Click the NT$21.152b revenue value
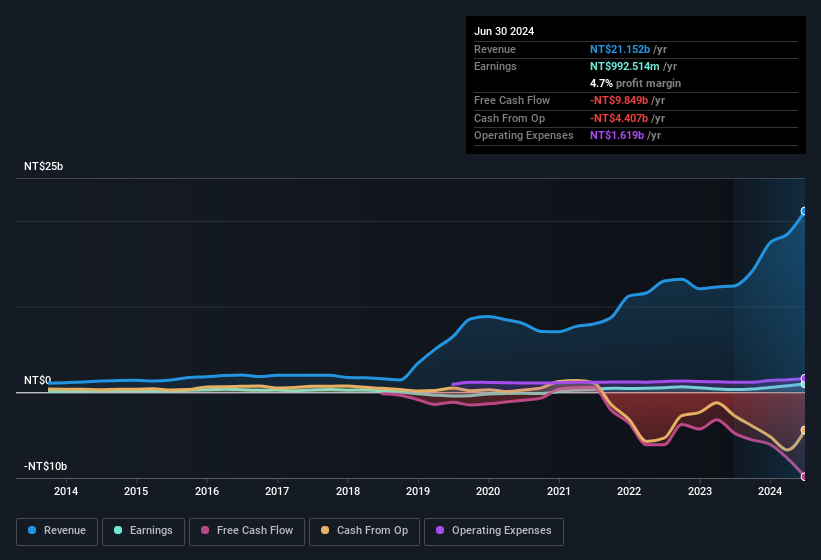This screenshot has width=821, height=560. 620,49
